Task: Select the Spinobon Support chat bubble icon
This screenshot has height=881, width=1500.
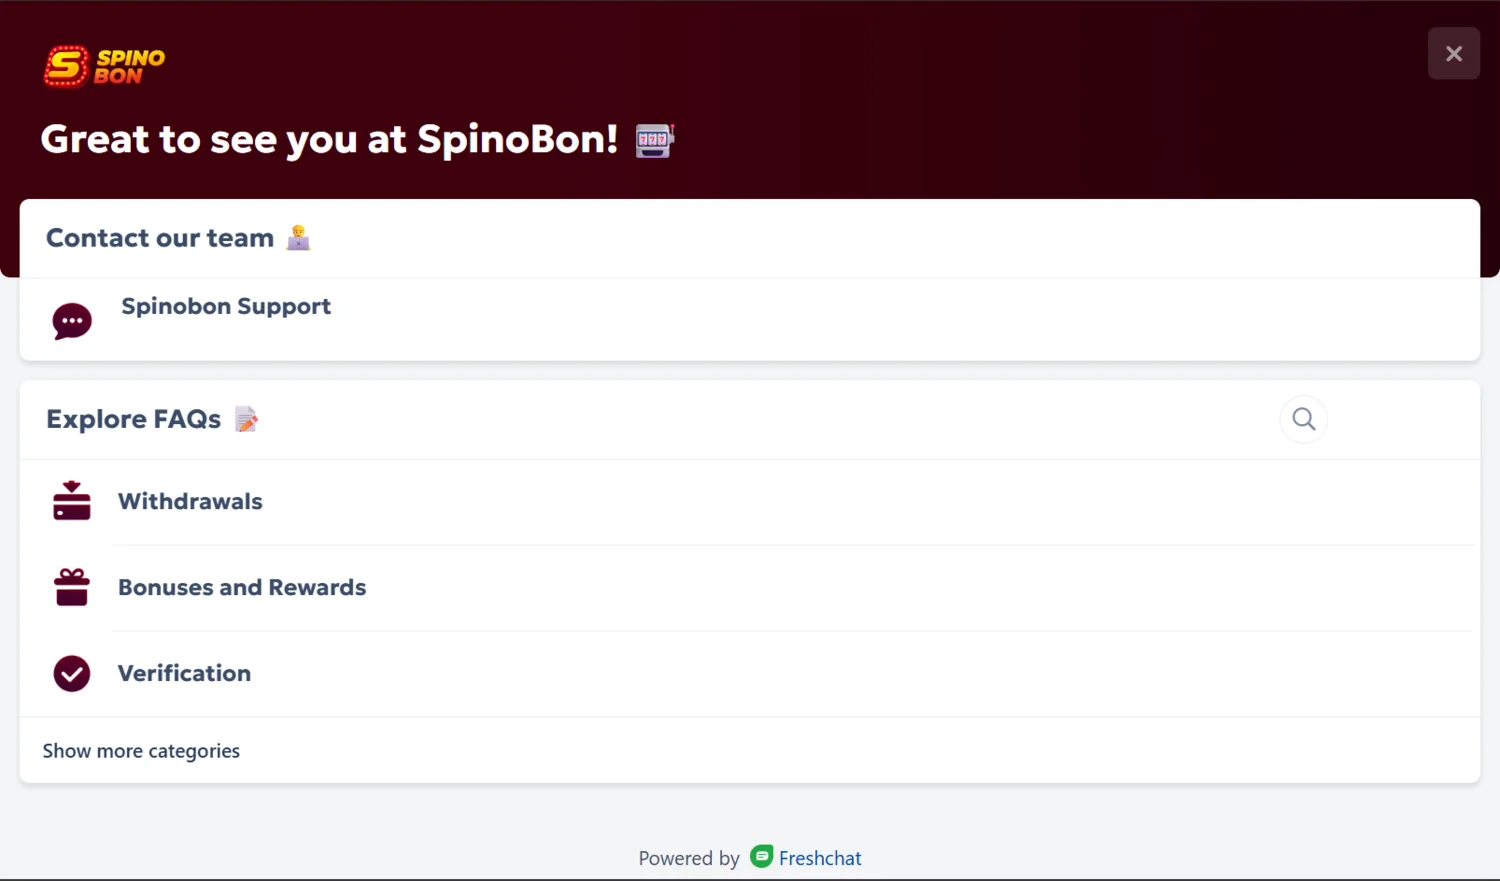Action: 71,320
